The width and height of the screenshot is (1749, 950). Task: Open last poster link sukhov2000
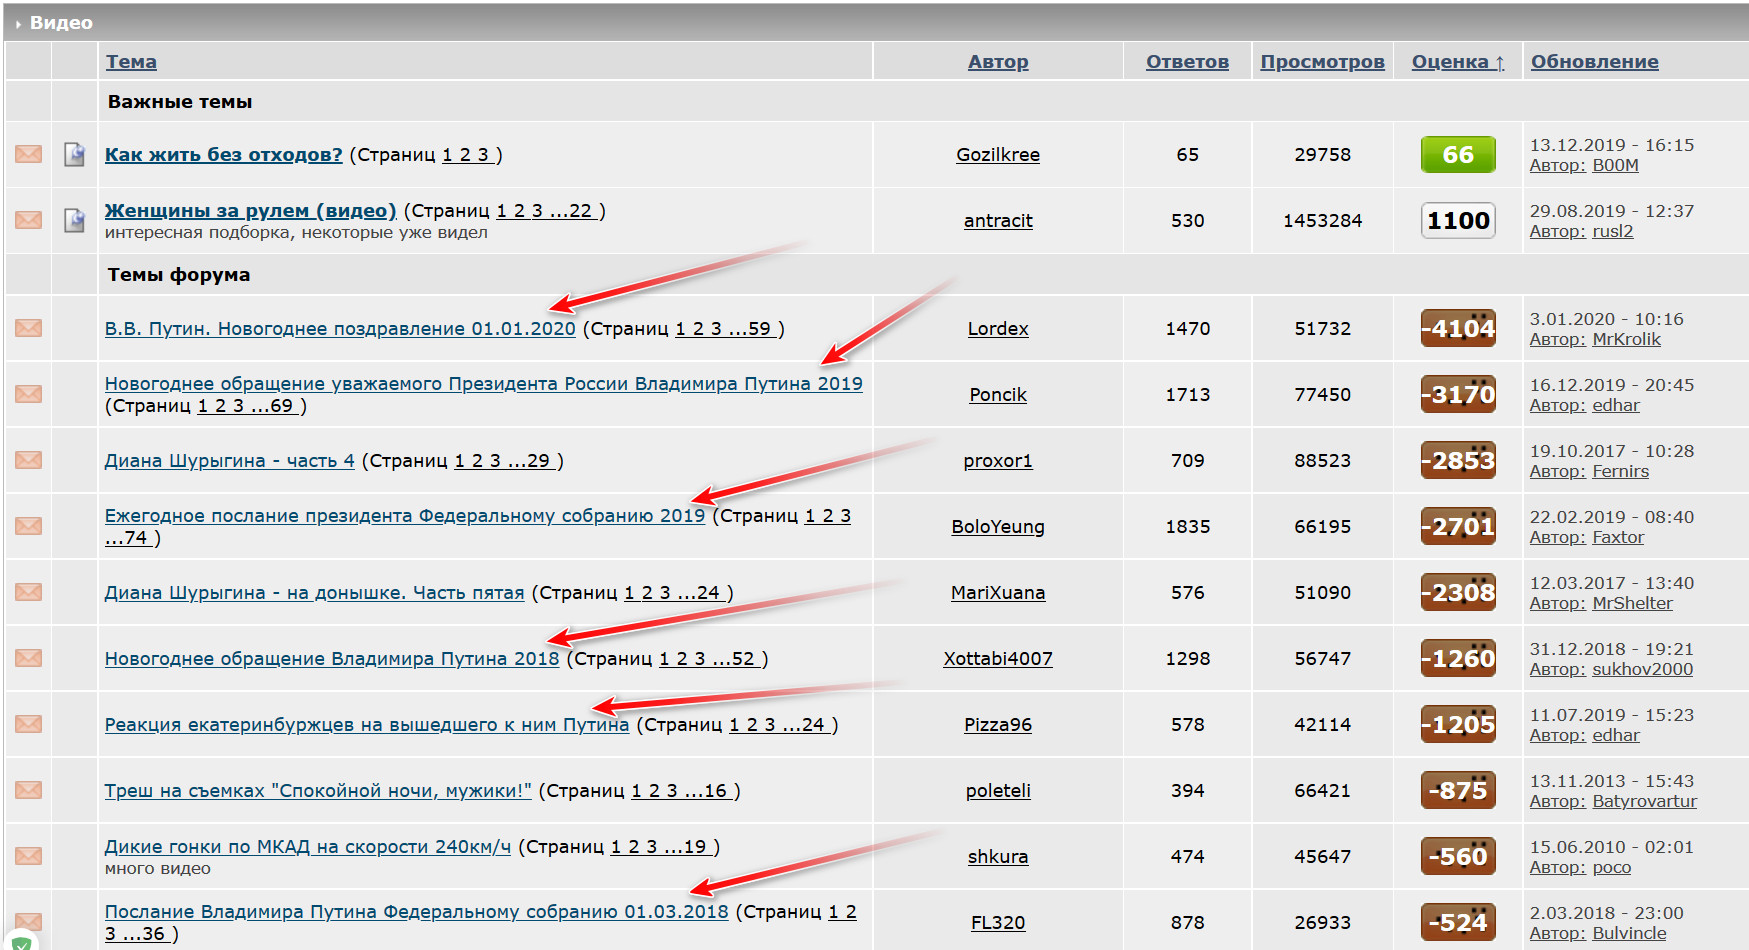click(x=1642, y=669)
